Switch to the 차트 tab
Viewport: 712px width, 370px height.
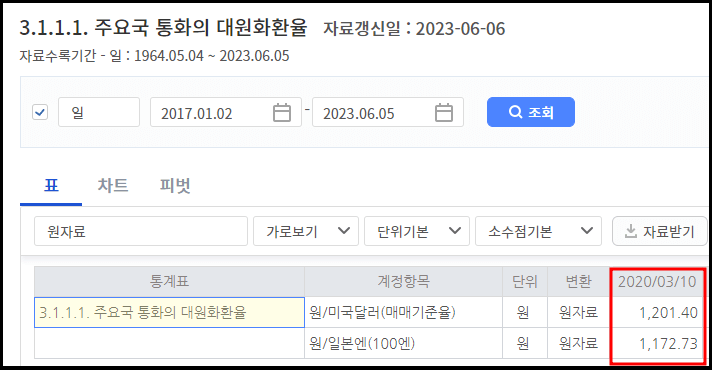point(113,186)
